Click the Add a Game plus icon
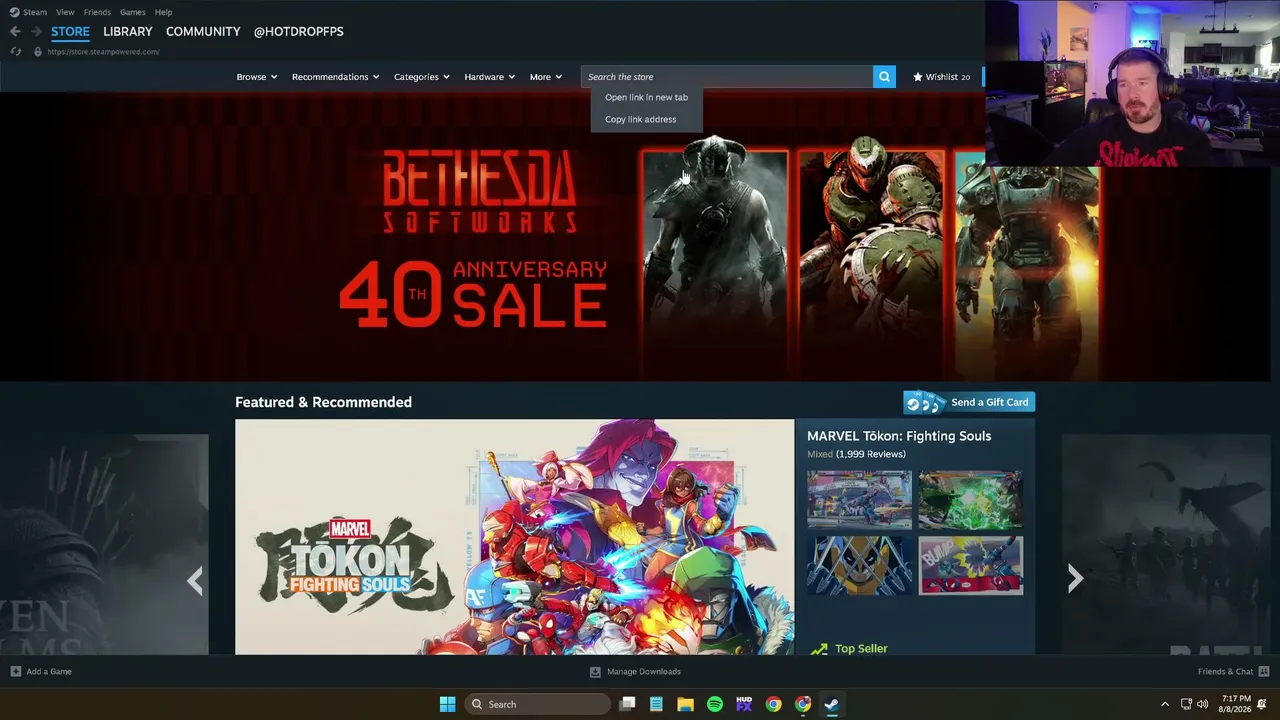 click(x=15, y=671)
